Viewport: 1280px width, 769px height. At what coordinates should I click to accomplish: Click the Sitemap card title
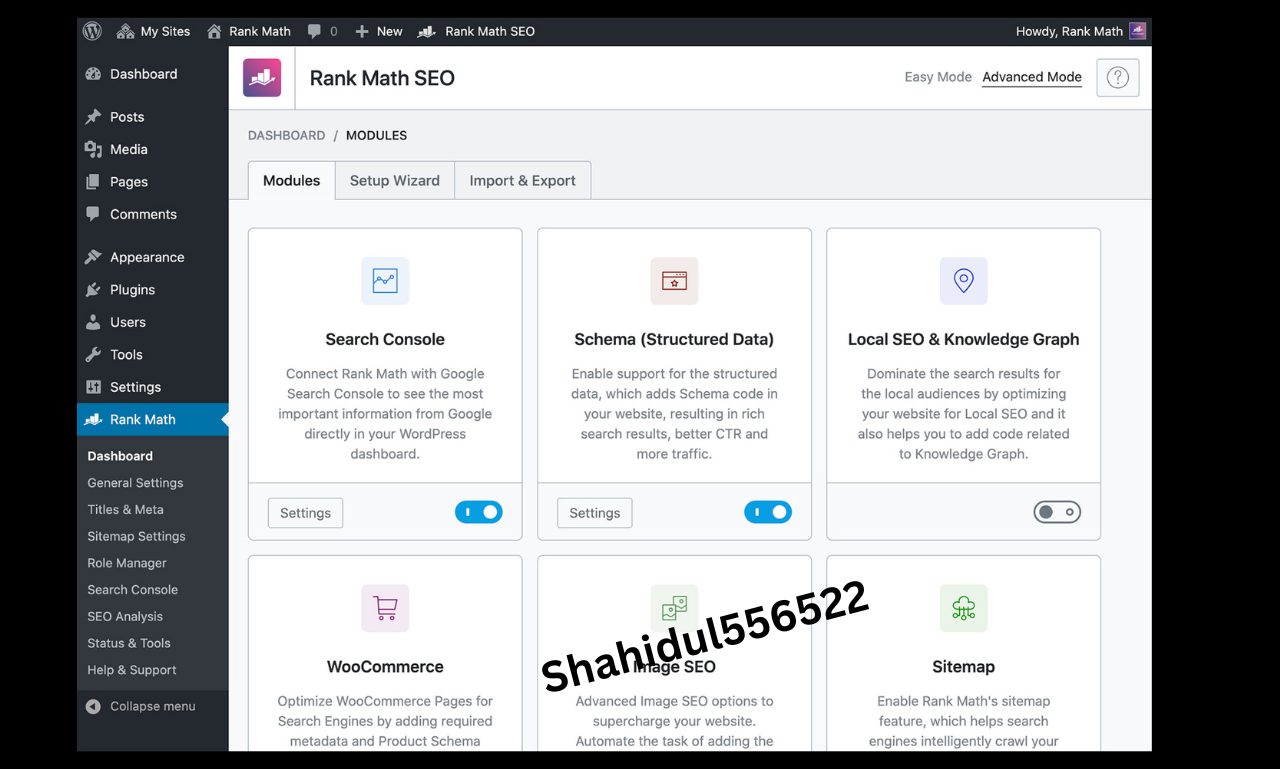(964, 667)
